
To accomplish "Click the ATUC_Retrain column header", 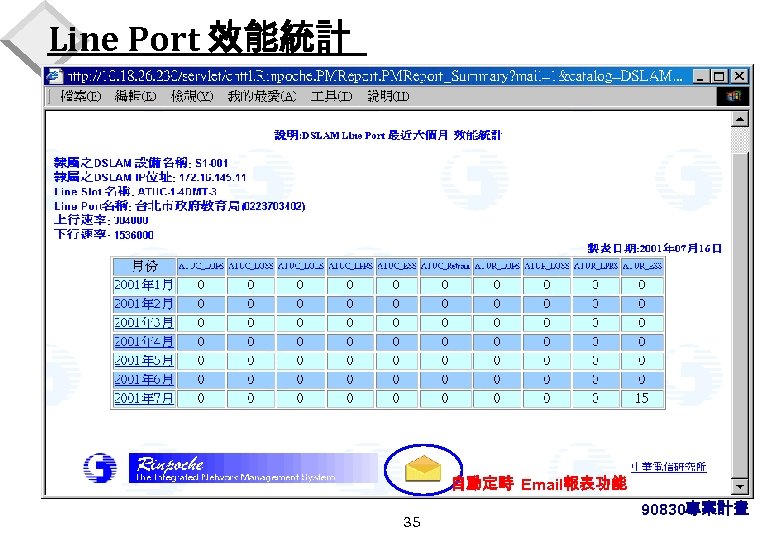I will pyautogui.click(x=445, y=267).
